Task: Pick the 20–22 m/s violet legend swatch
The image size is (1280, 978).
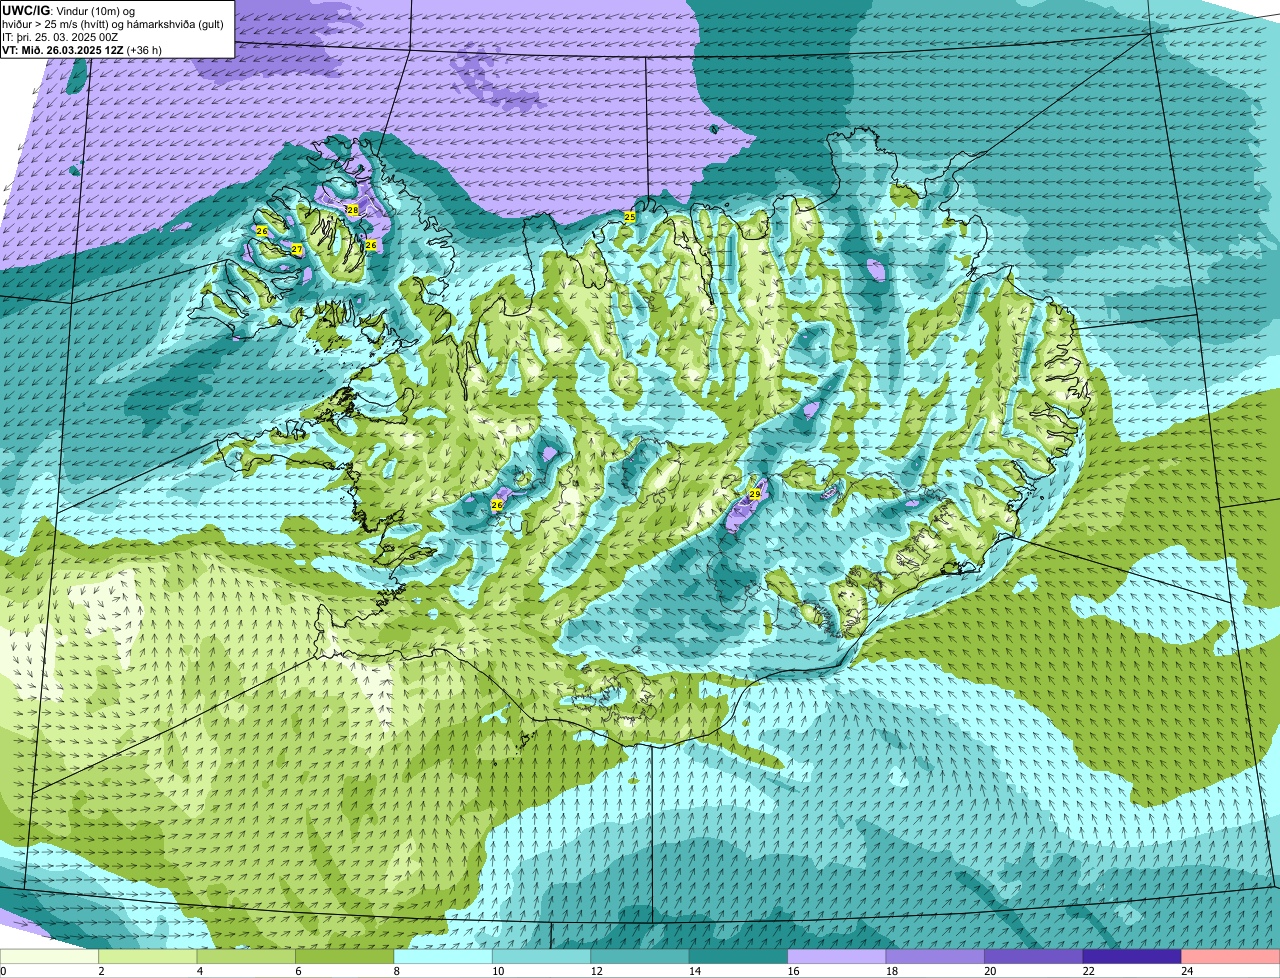Action: pyautogui.click(x=1034, y=956)
